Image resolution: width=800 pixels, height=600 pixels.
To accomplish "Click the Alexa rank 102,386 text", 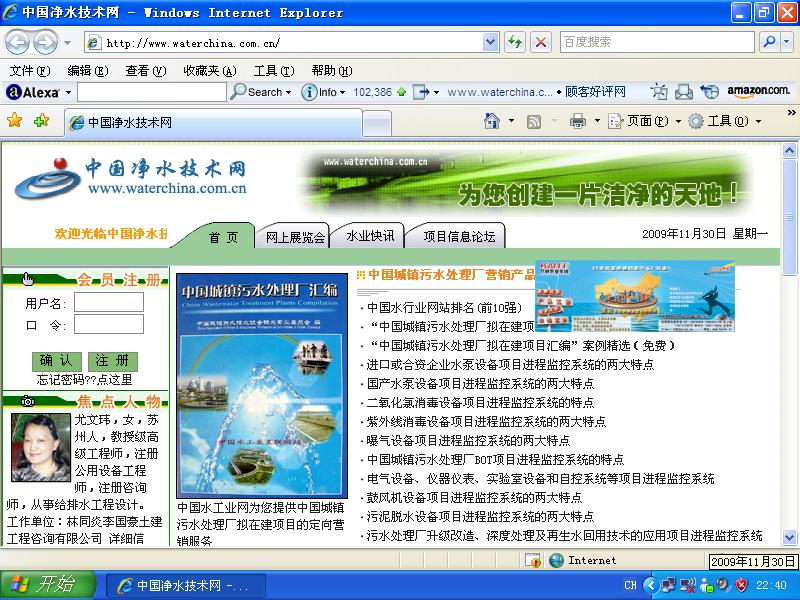I will (x=373, y=92).
